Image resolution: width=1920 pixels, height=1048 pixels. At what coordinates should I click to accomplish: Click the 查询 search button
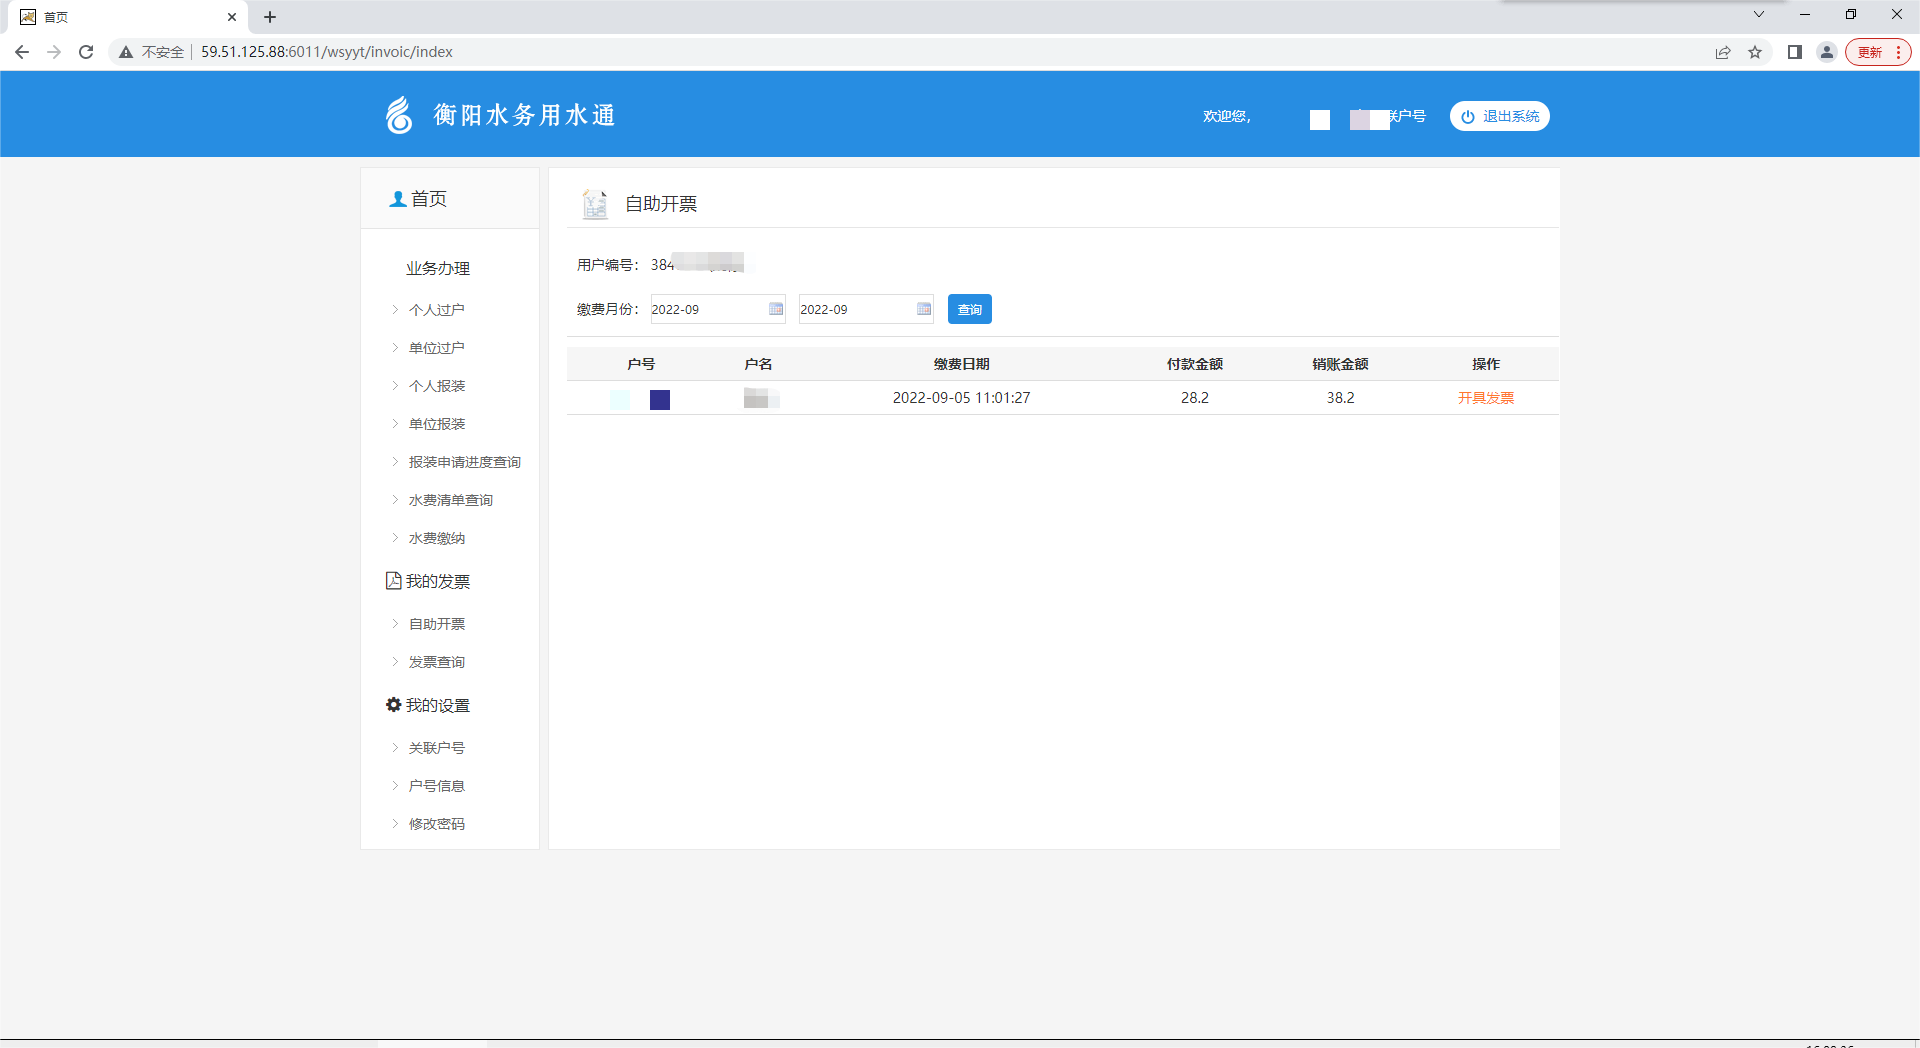(969, 309)
